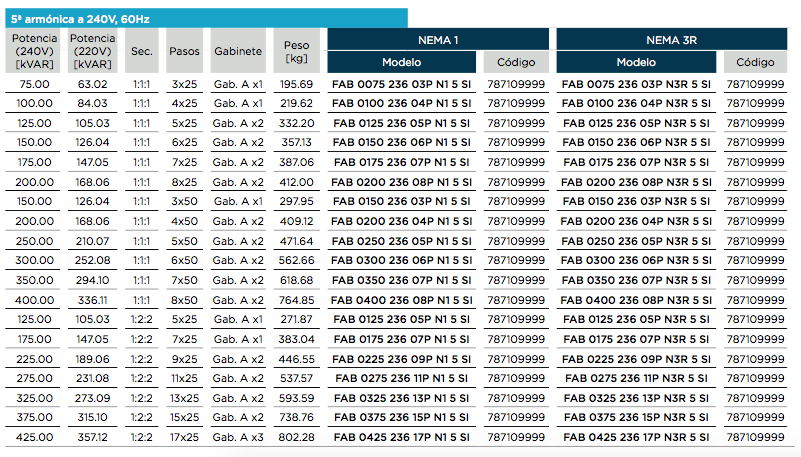The width and height of the screenshot is (801, 457).
Task: Click the steps cell '13x25'
Action: click(x=184, y=398)
